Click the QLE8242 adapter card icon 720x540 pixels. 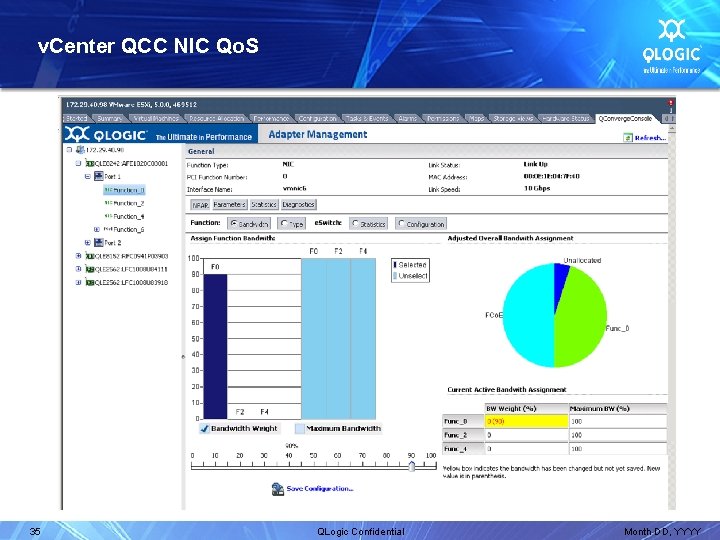coord(90,163)
